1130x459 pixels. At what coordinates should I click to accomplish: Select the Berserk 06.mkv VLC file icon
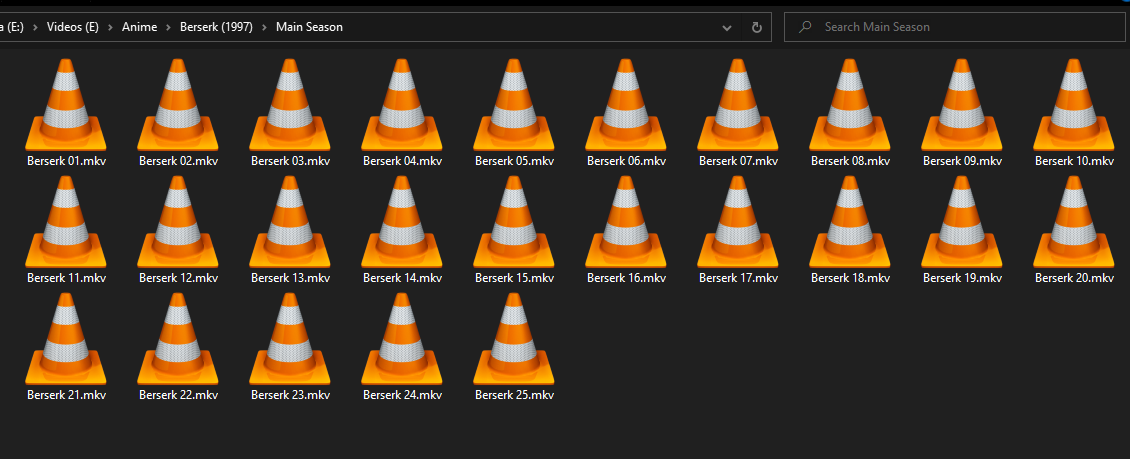tap(626, 105)
